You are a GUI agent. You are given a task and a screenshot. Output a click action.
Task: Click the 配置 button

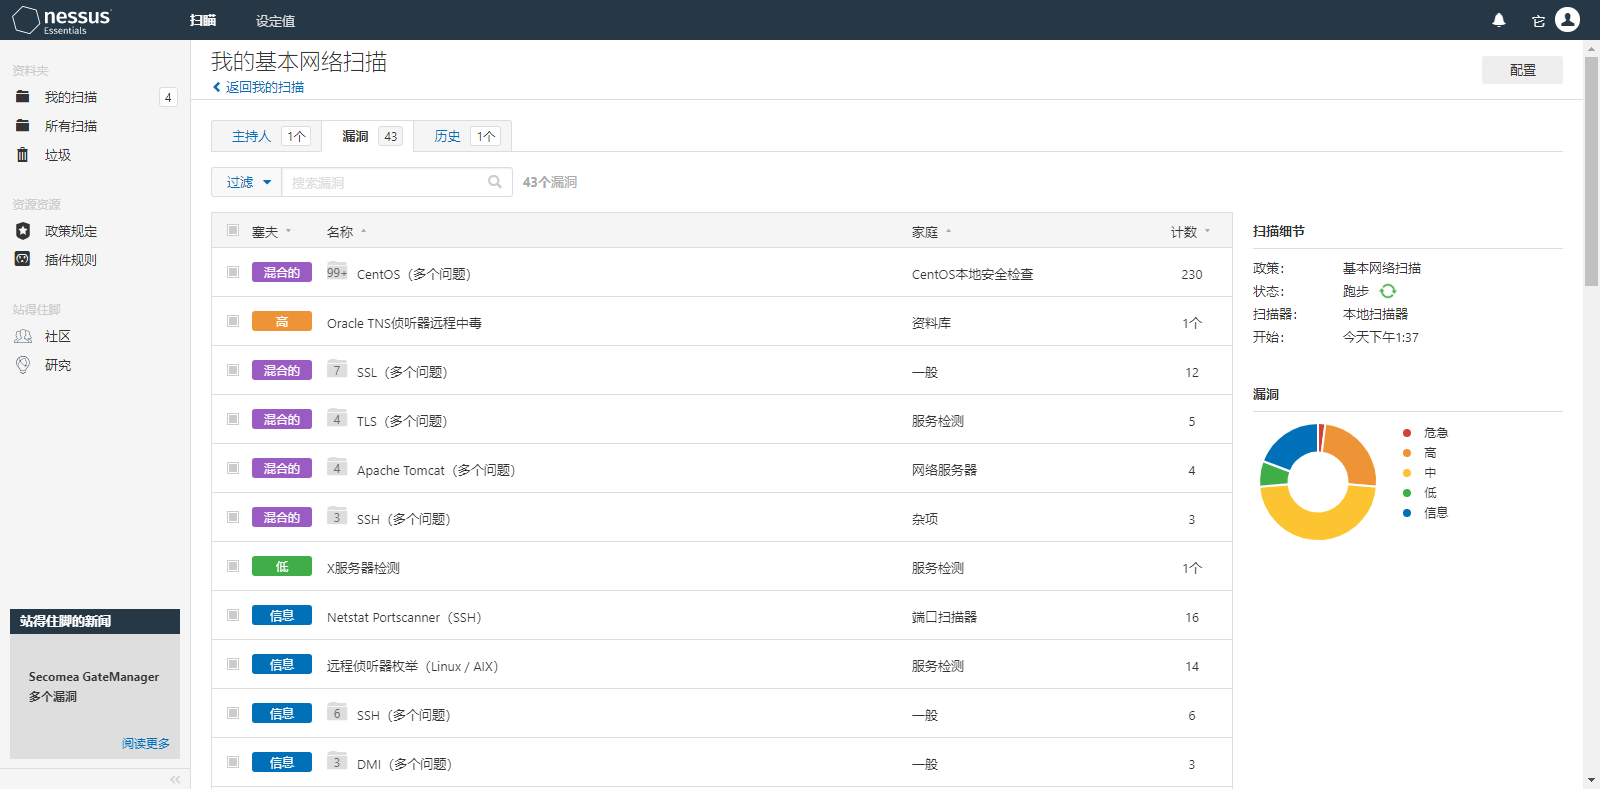[1522, 70]
